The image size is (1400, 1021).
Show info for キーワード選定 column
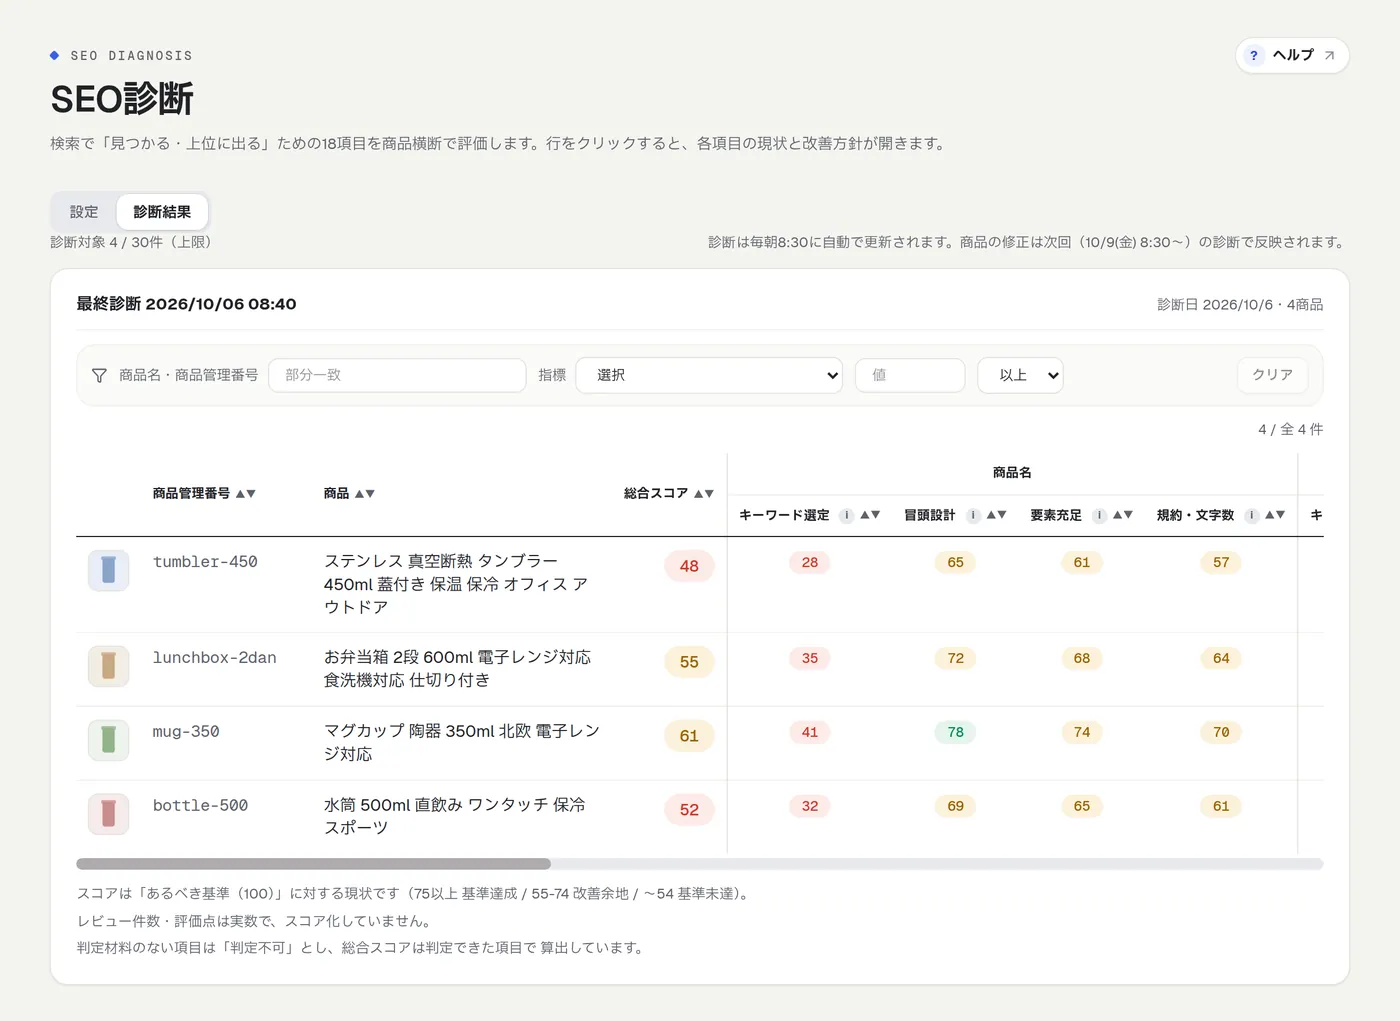(846, 515)
